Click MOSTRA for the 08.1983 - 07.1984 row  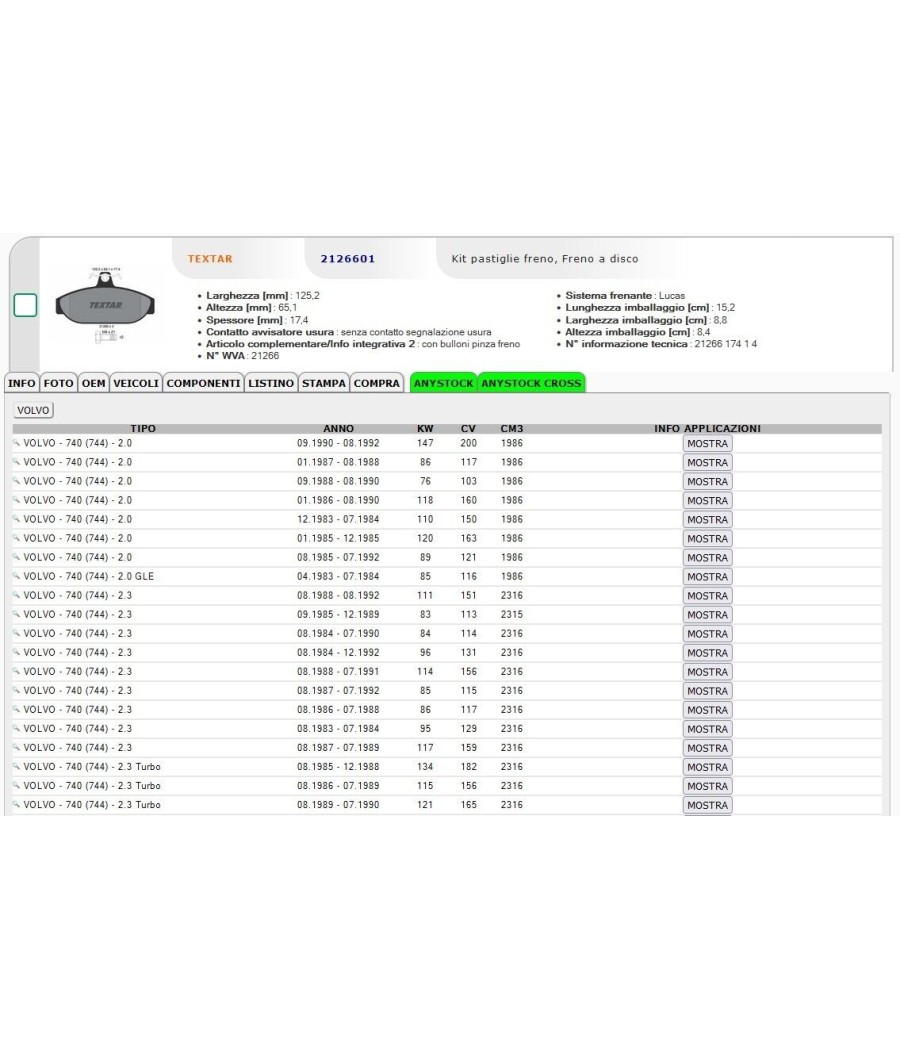(x=707, y=729)
